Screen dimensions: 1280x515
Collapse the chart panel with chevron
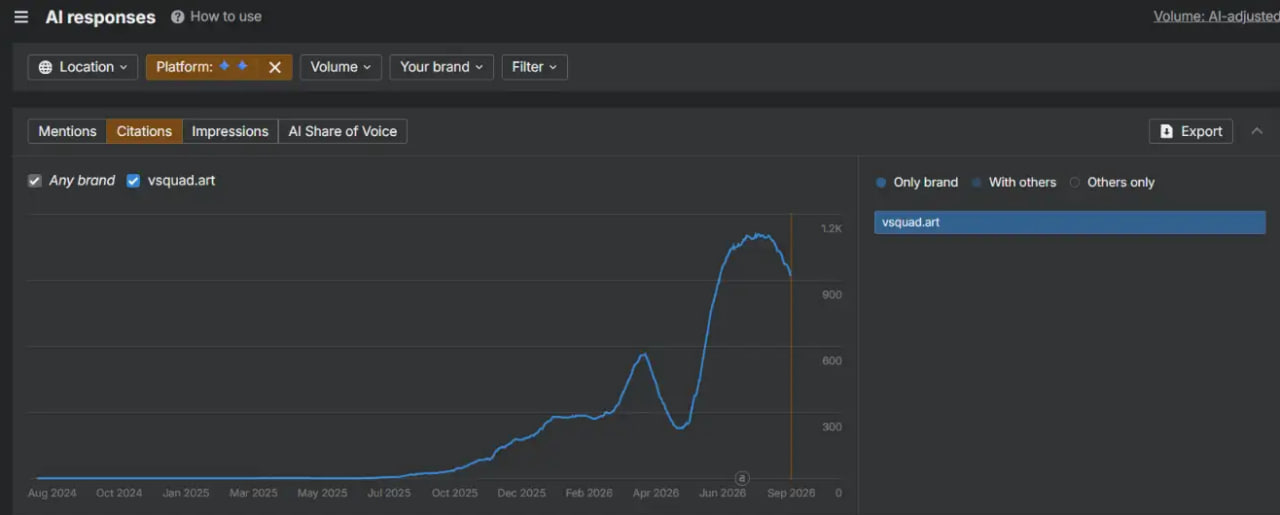click(1257, 131)
